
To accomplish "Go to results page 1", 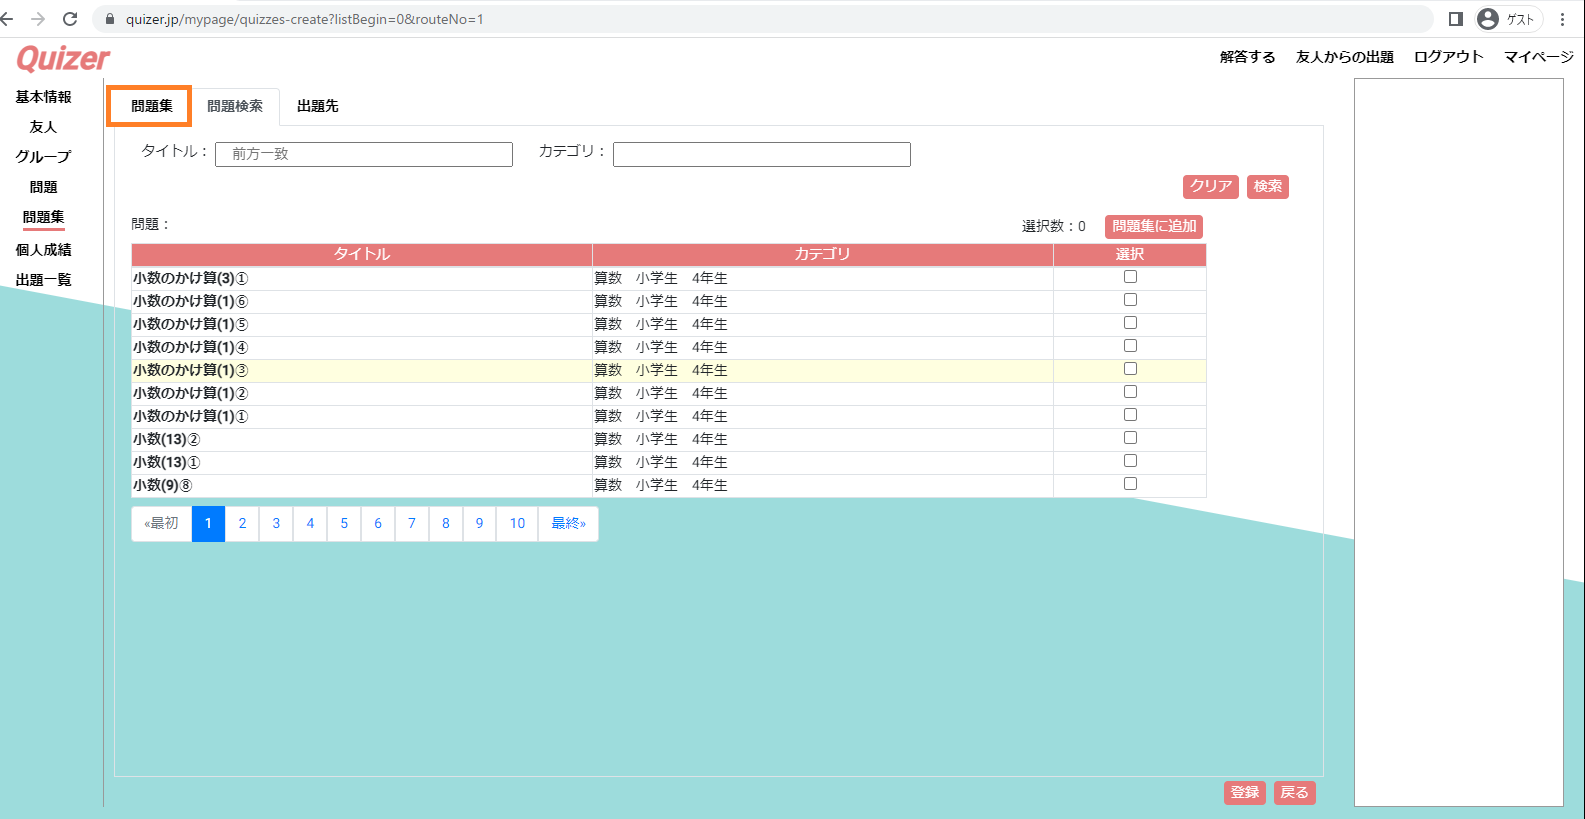I will pos(208,524).
